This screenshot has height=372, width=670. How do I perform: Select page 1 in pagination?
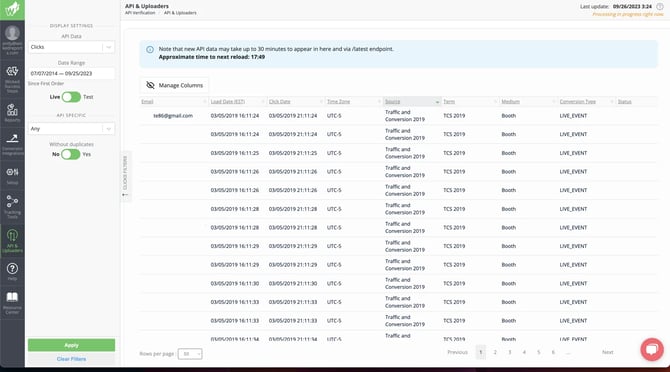click(x=481, y=352)
